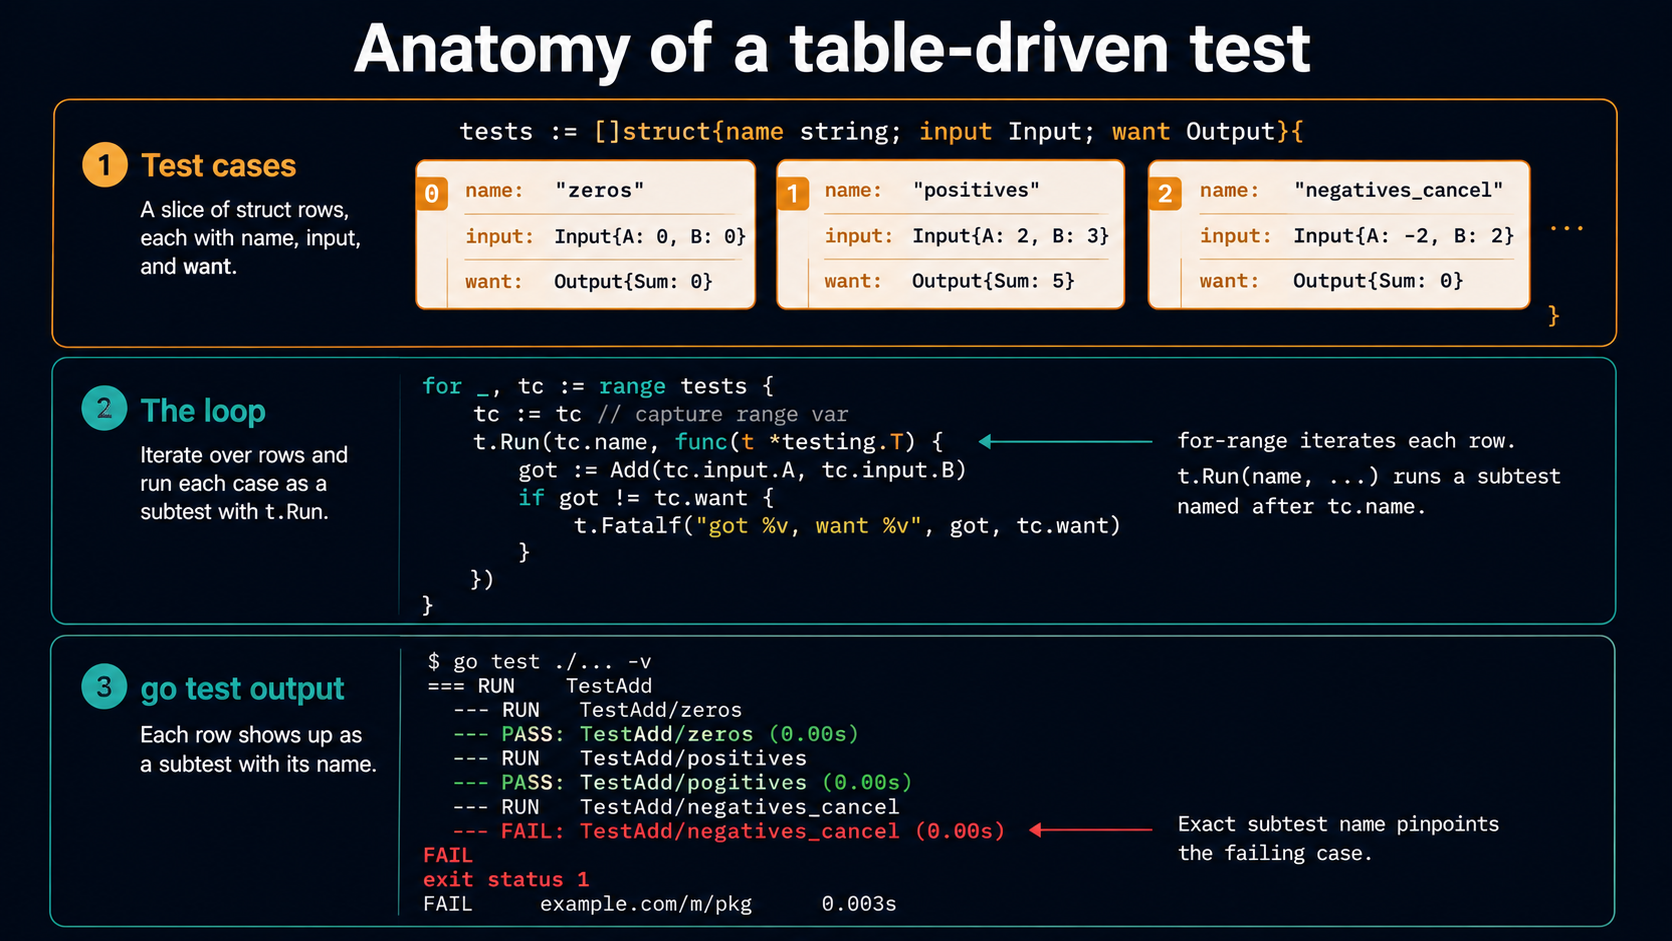This screenshot has width=1672, height=941.
Task: Click the "t.Run(tc.name, func(t *testing.T) {" line
Action: tap(708, 442)
